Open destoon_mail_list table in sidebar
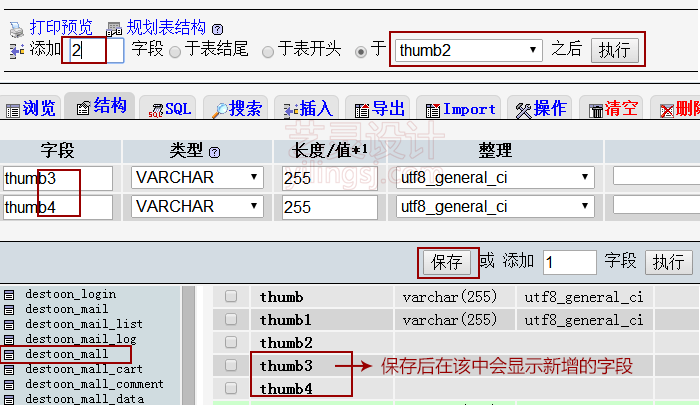 click(84, 324)
